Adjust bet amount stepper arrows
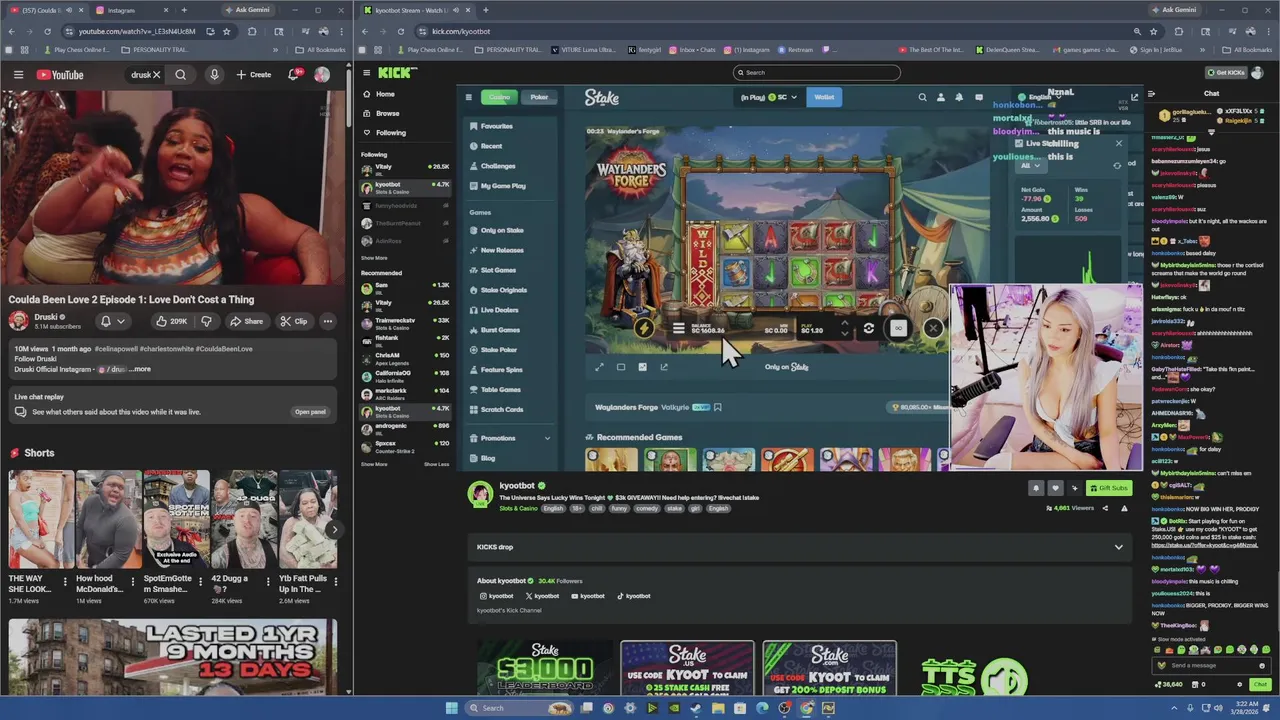Viewport: 1280px width, 720px height. 844,328
